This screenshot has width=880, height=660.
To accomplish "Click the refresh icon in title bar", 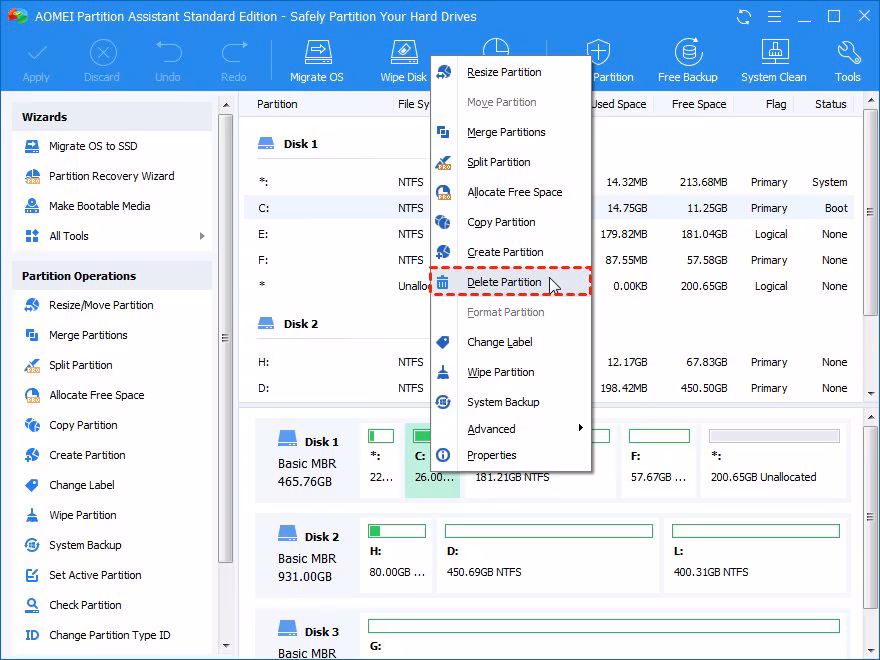I will click(x=744, y=17).
